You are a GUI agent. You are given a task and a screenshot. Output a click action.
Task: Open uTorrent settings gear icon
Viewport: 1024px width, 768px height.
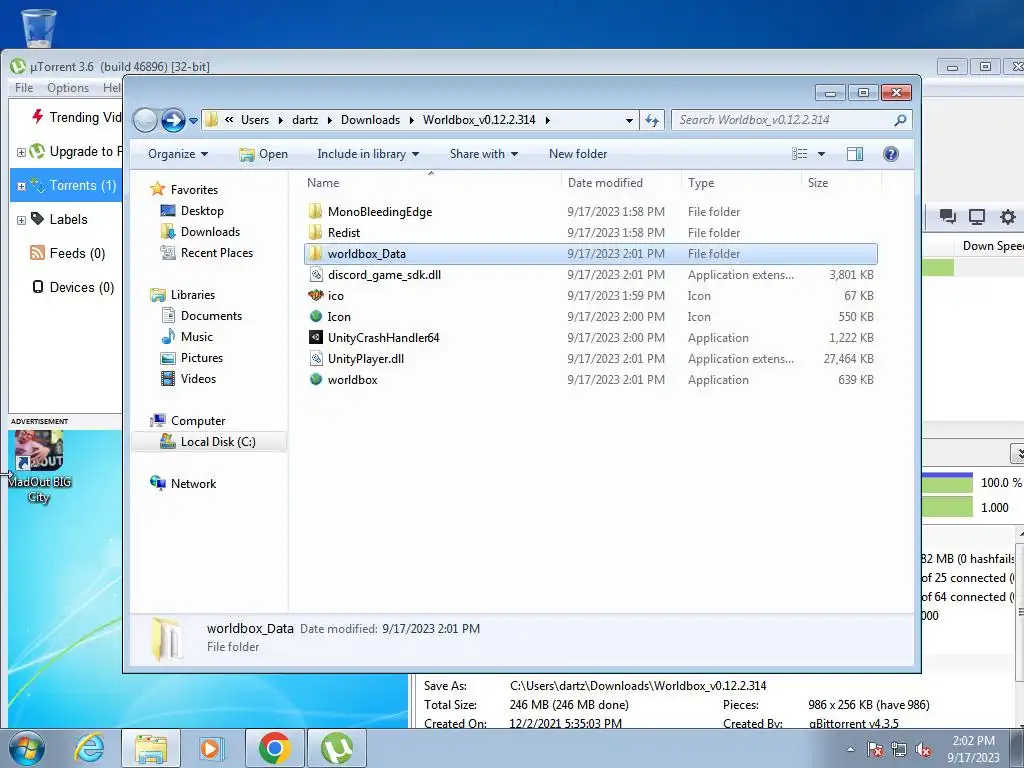tap(1008, 217)
